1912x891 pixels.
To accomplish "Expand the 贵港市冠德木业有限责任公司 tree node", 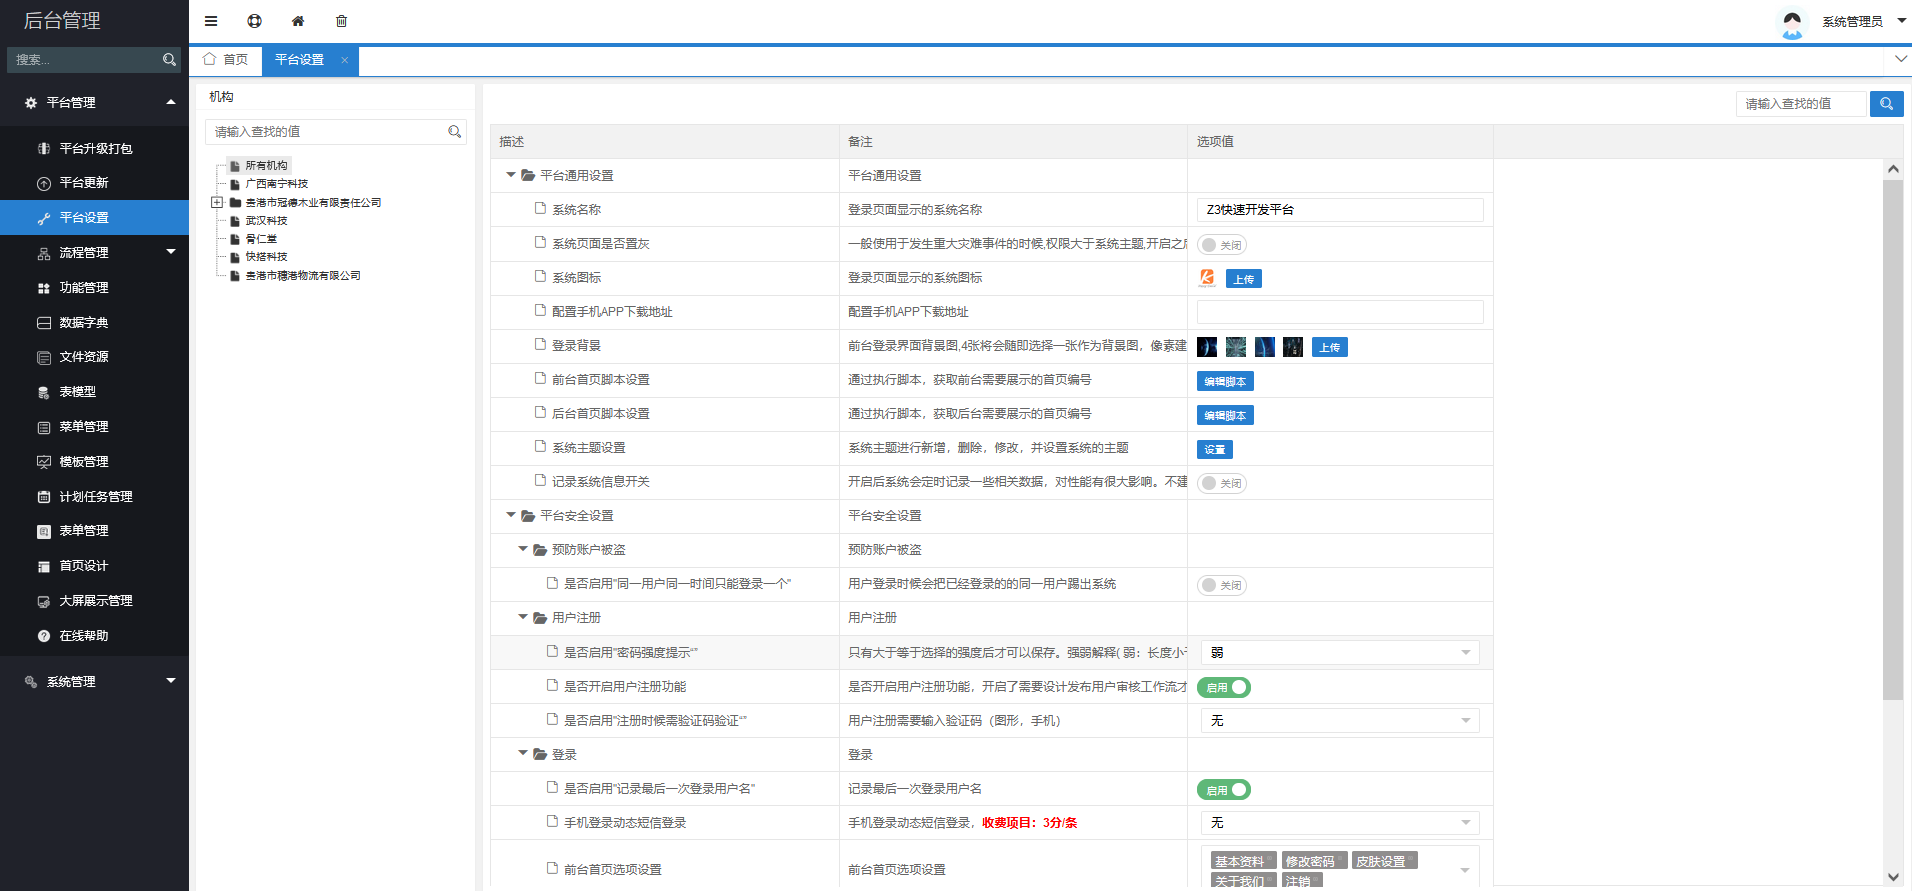I will 217,203.
